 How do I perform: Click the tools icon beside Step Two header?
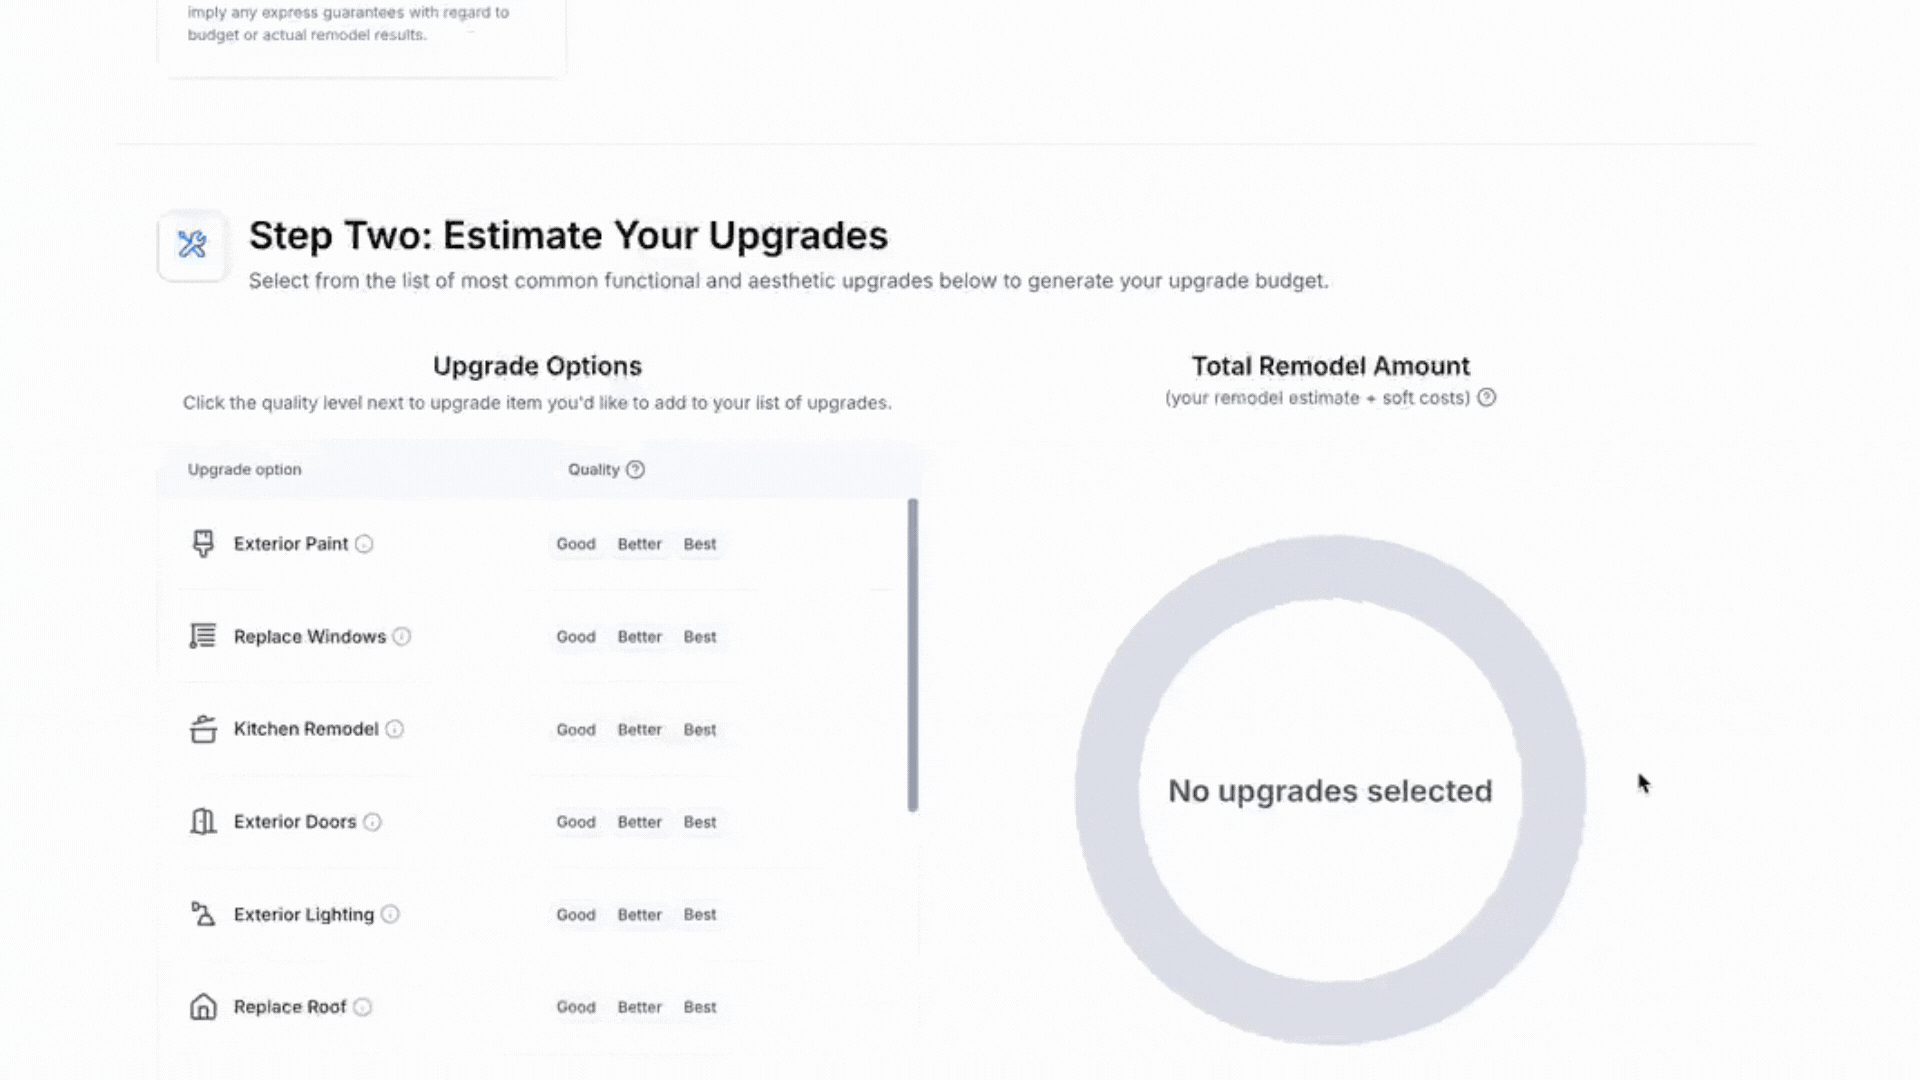tap(192, 245)
